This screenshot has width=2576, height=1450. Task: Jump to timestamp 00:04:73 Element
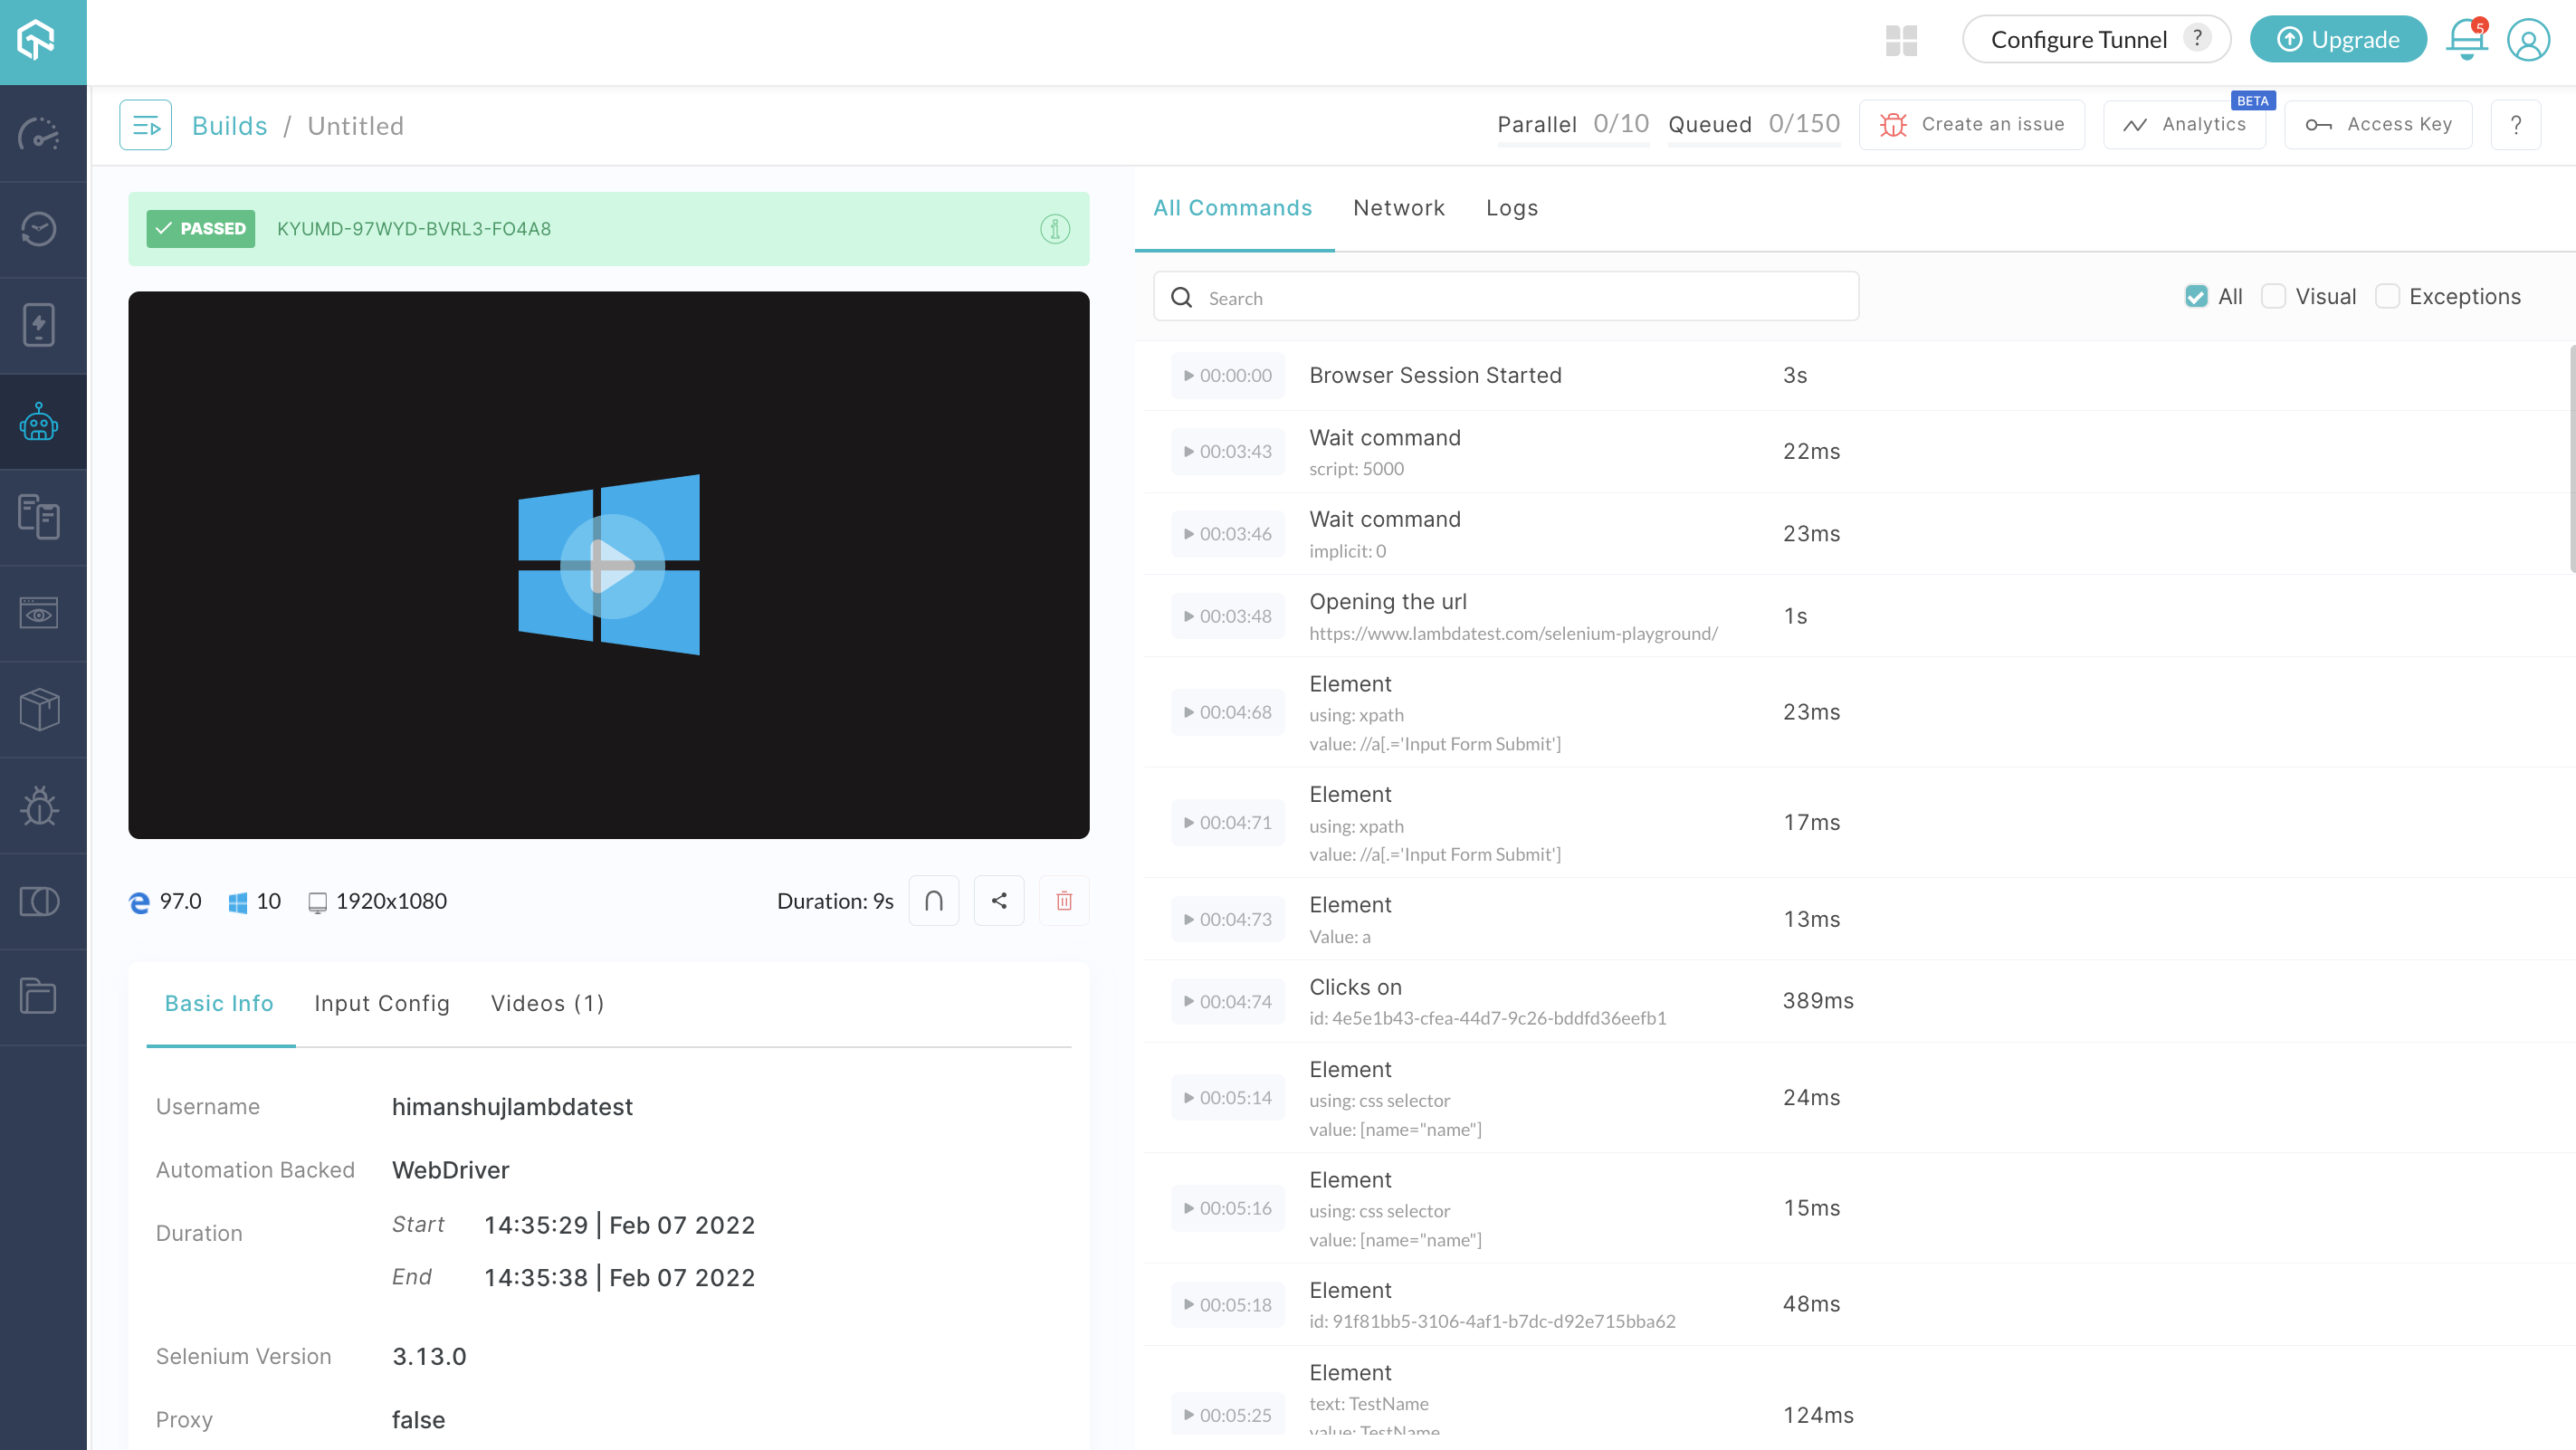point(1228,919)
